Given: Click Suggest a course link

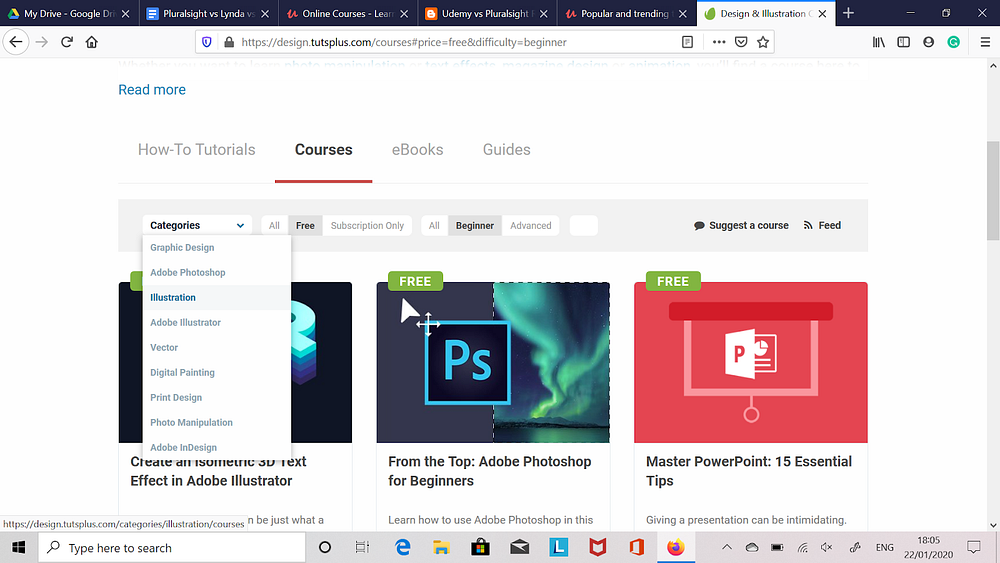Looking at the screenshot, I should [x=742, y=225].
